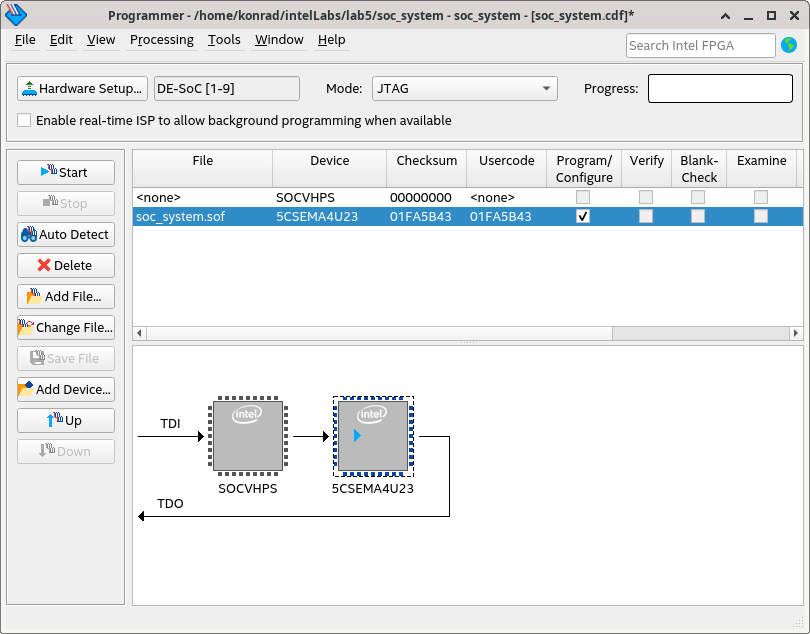Click the Program/Configure column header

[x=584, y=169]
